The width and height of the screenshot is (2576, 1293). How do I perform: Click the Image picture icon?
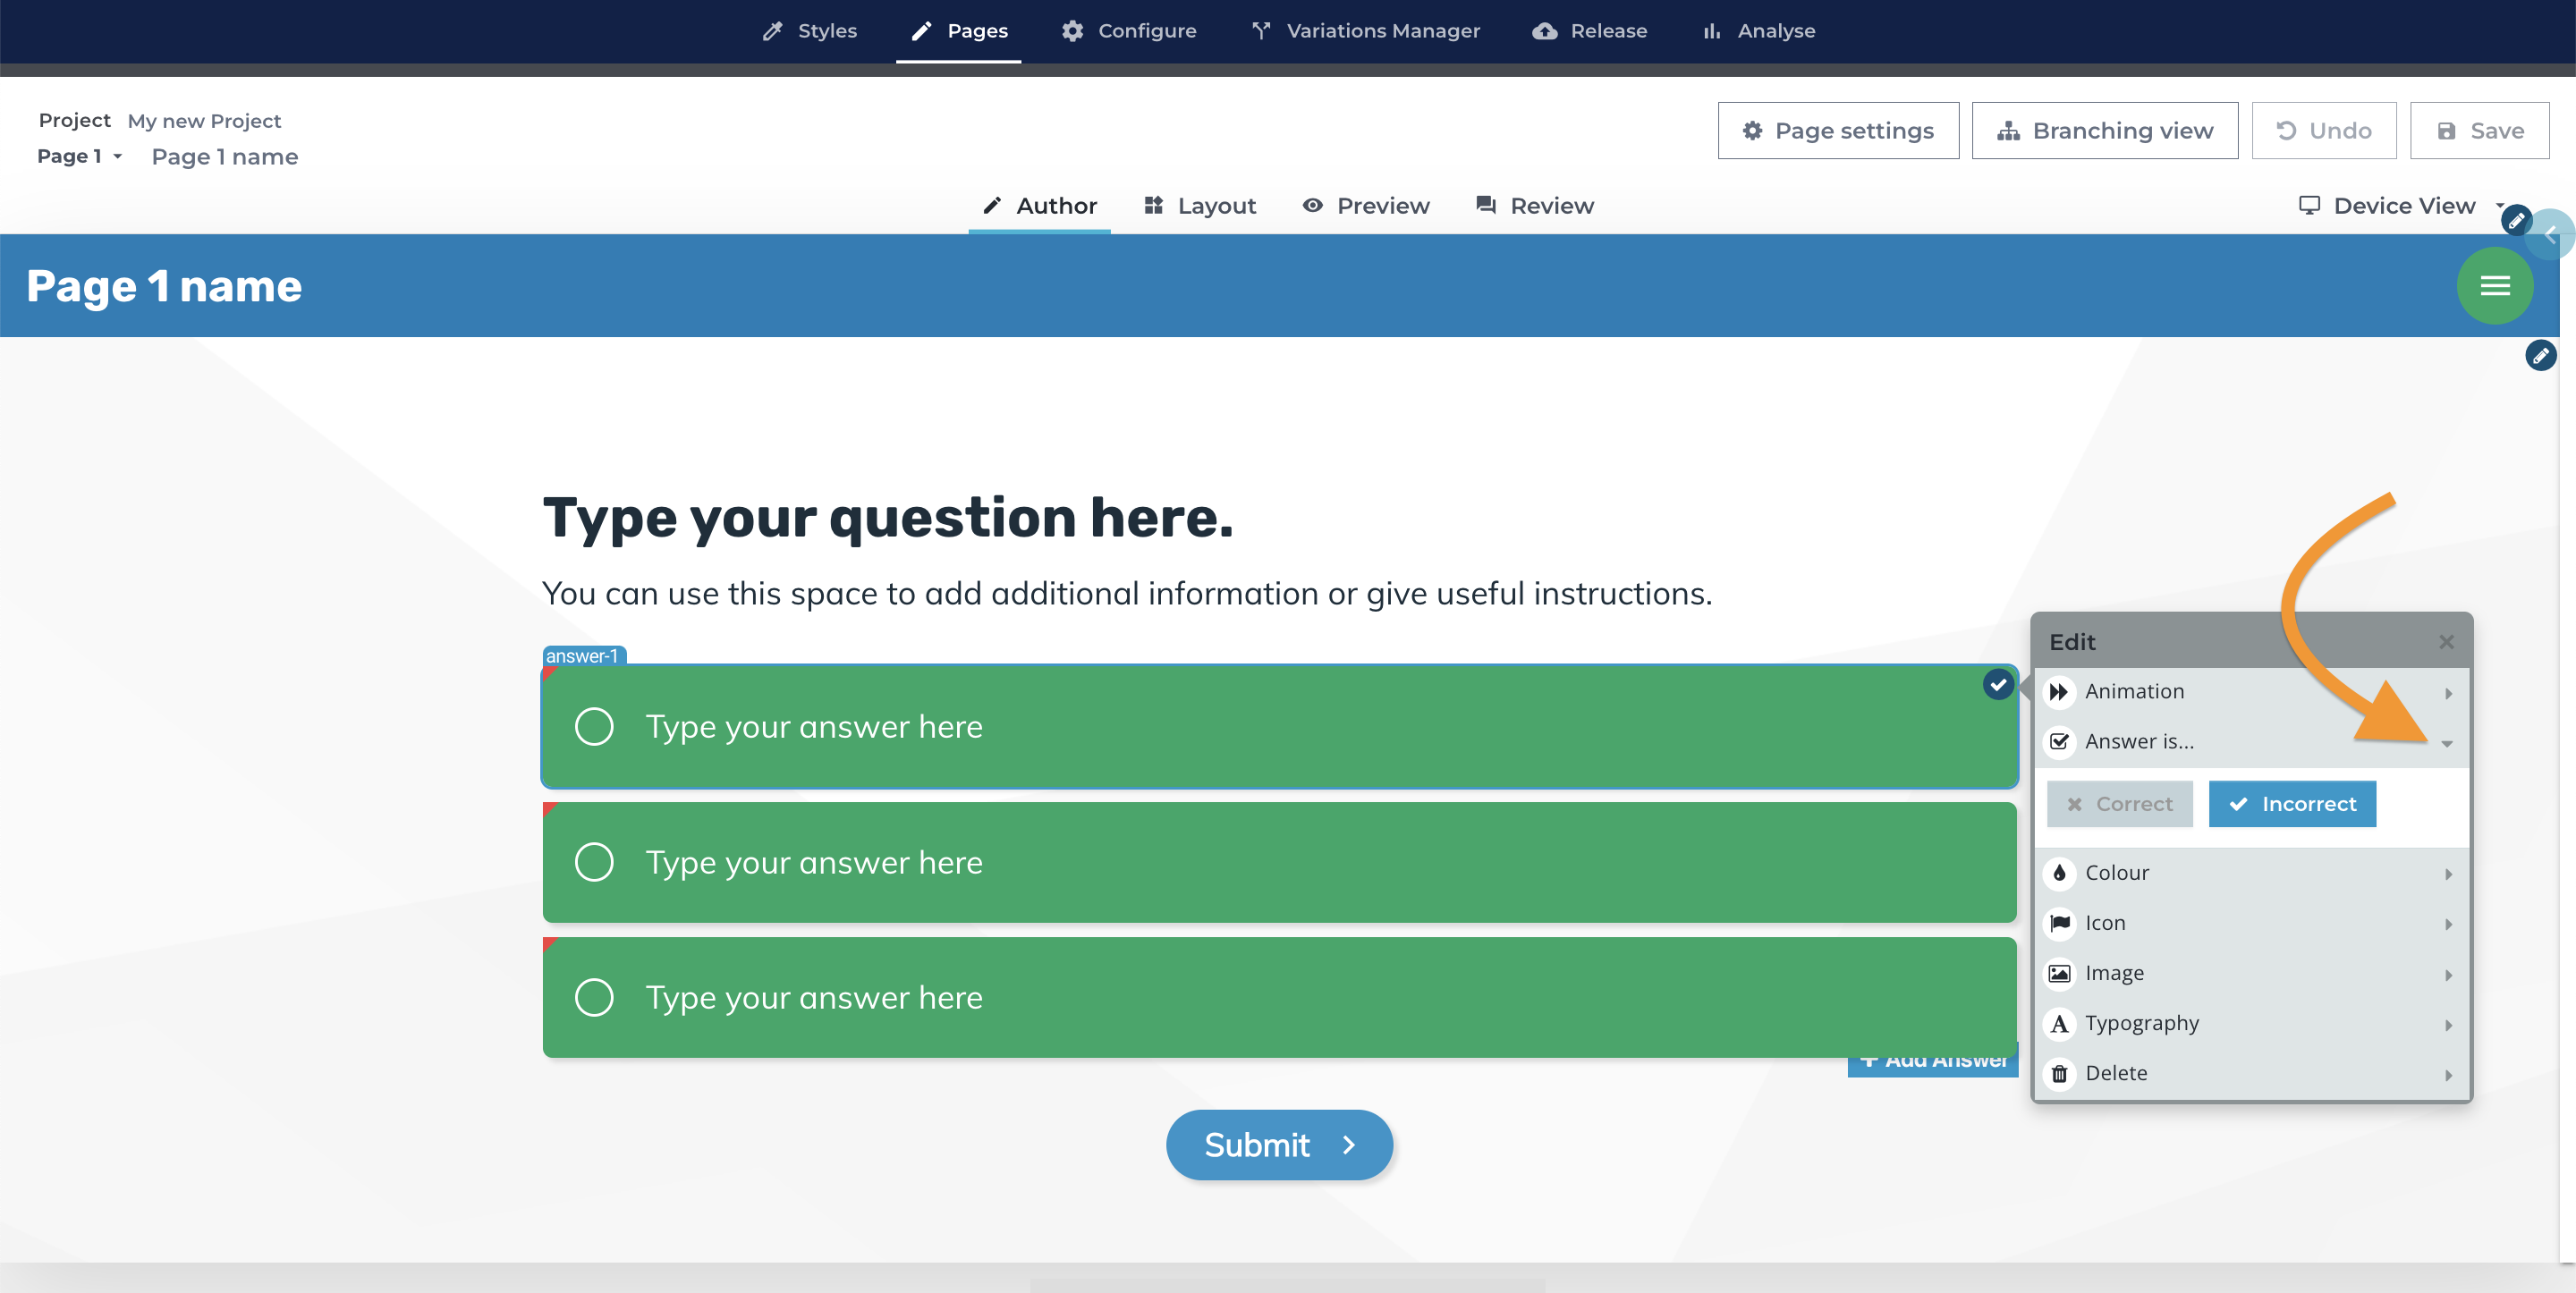2058,973
